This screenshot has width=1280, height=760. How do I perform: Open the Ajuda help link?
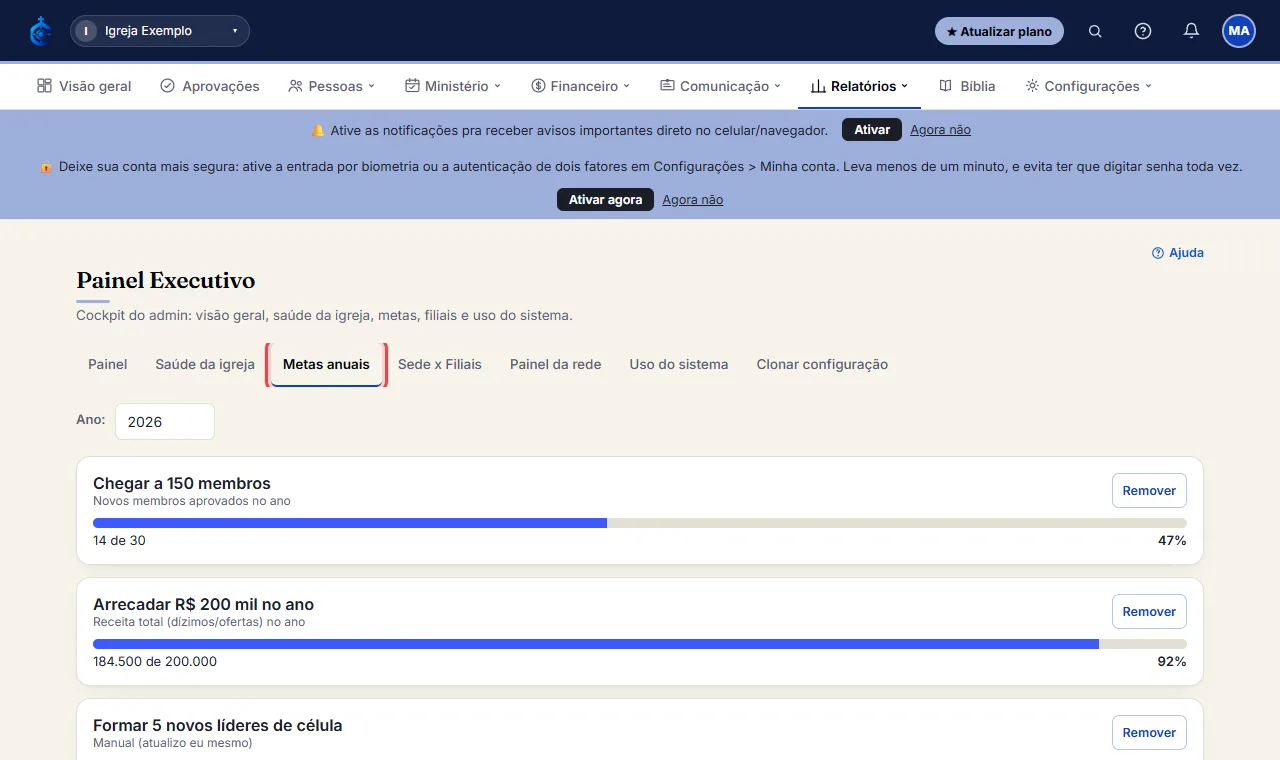(x=1178, y=253)
